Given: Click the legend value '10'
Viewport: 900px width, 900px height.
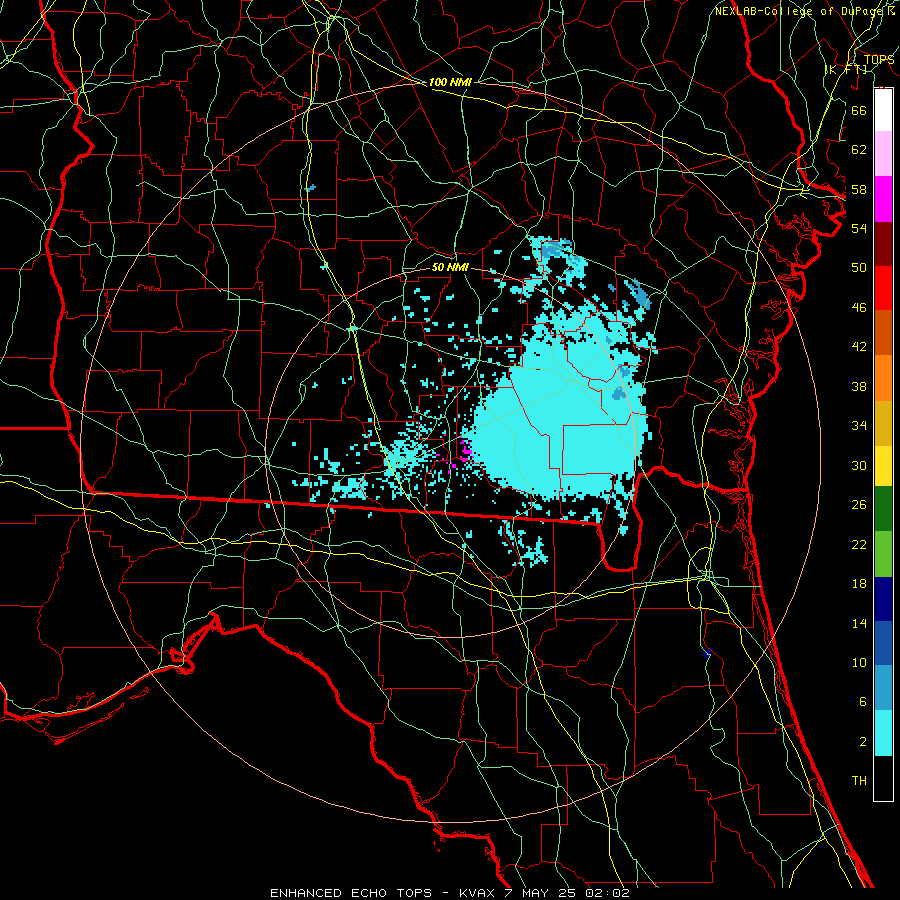Looking at the screenshot, I should tap(859, 663).
